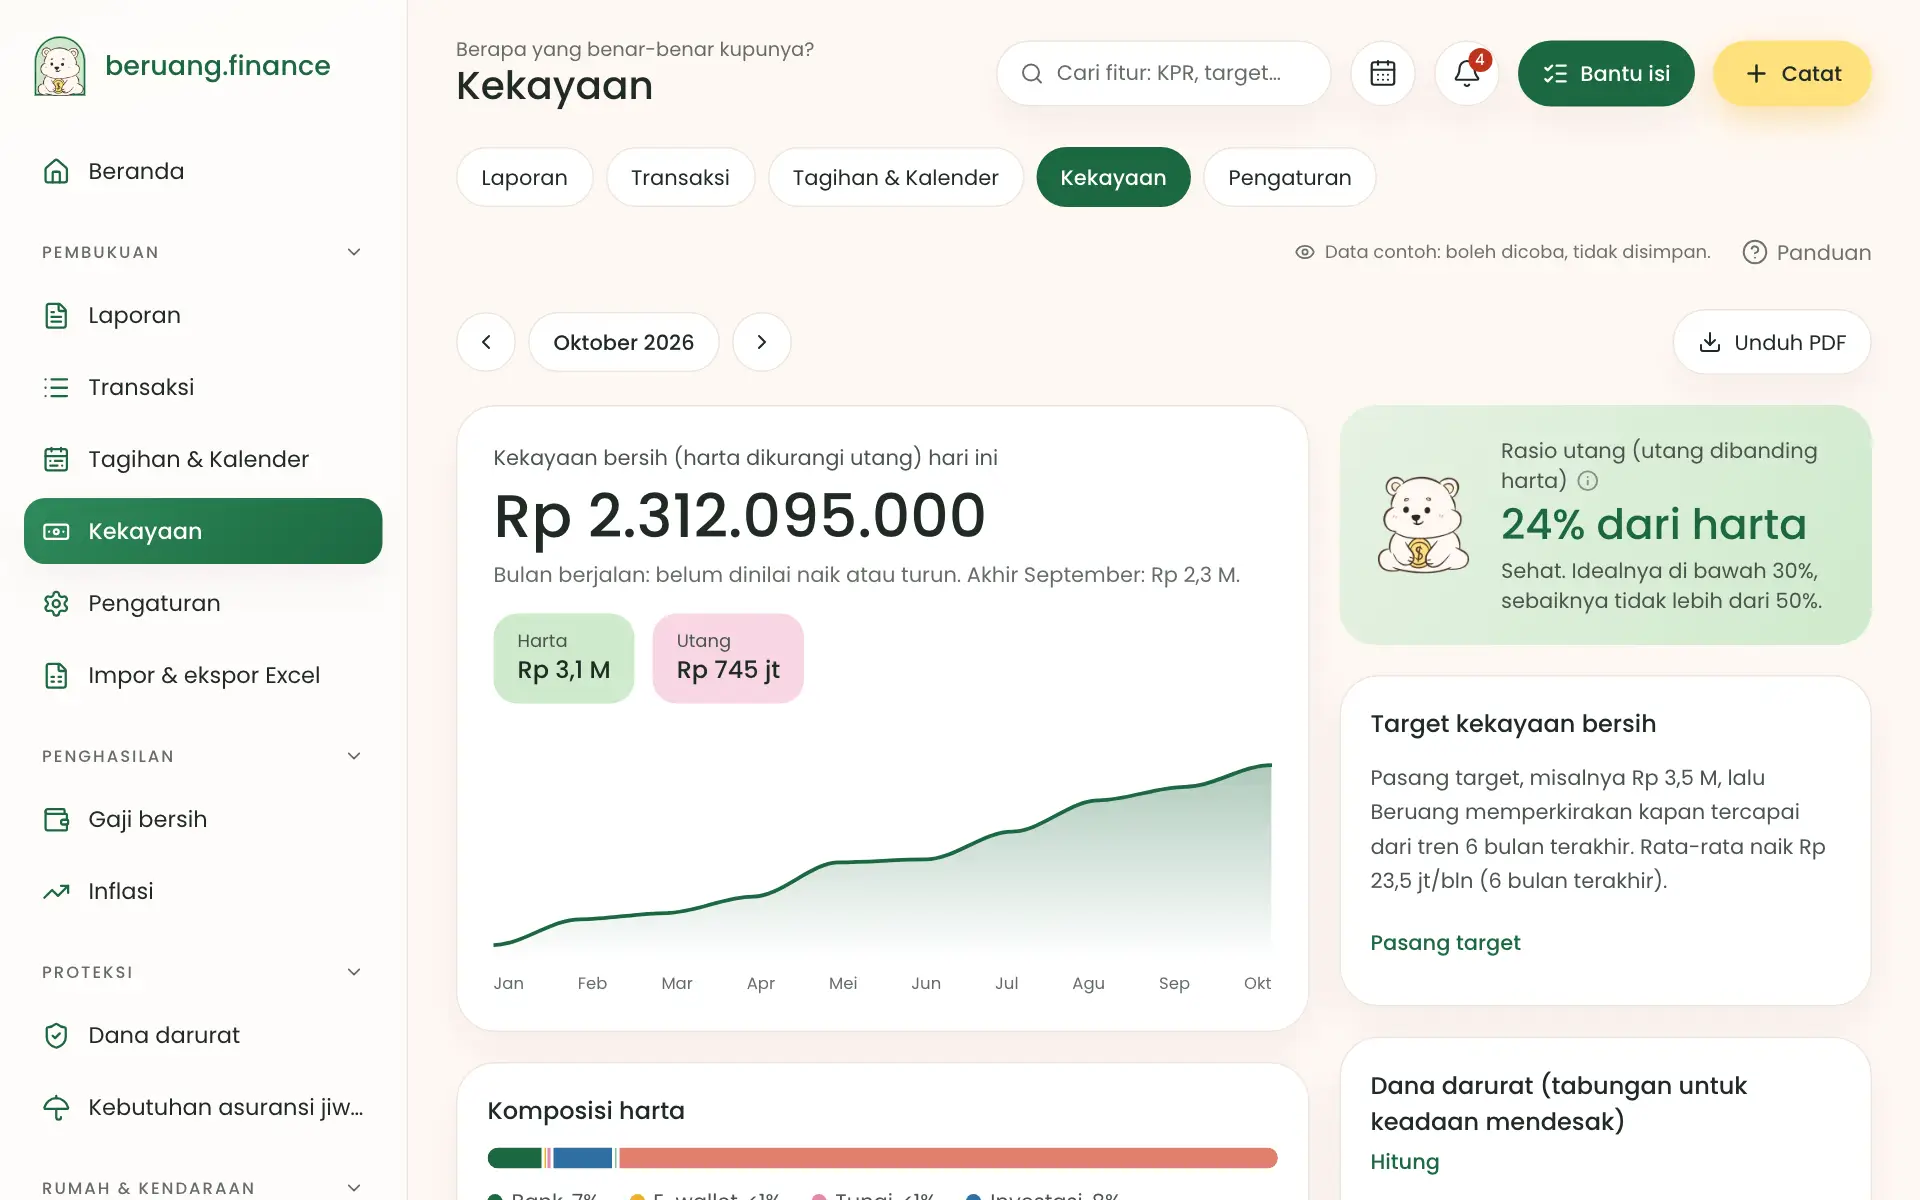
Task: Open the calendar icon in header
Action: click(1382, 73)
